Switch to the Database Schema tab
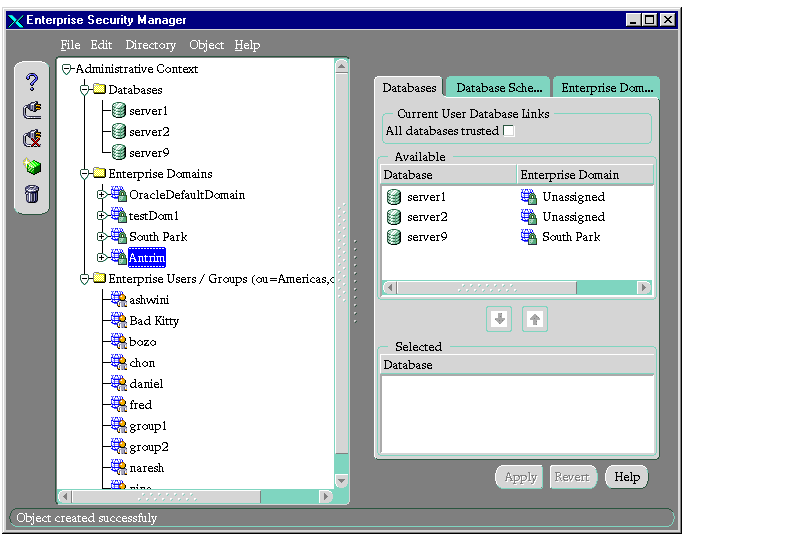The width and height of the screenshot is (788, 542). pos(499,88)
